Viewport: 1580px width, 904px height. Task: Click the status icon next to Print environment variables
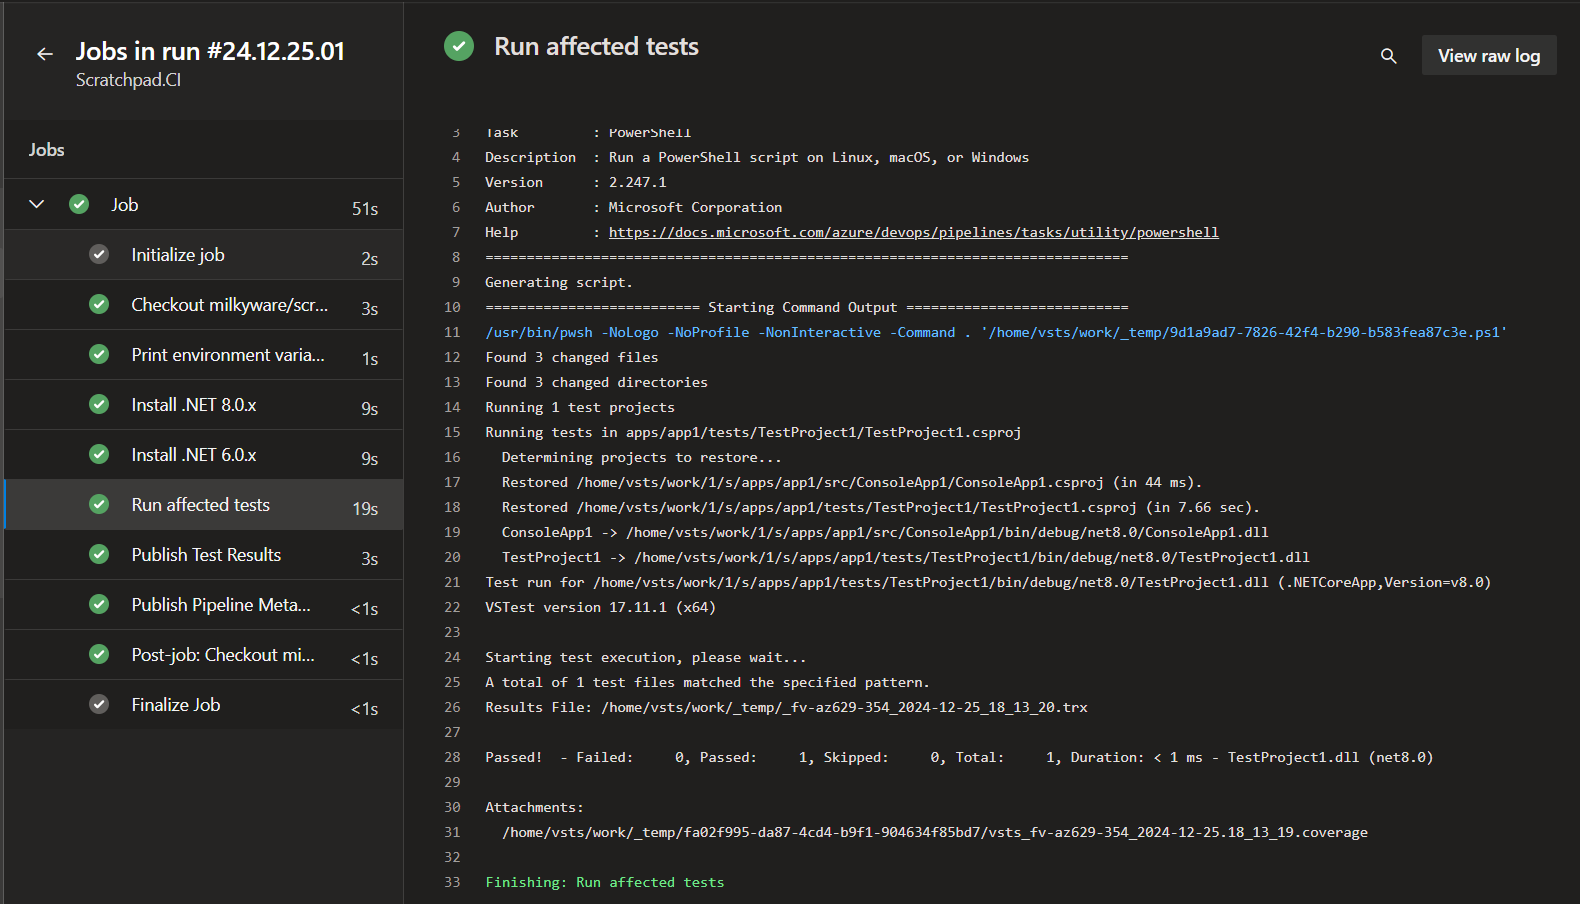(x=99, y=354)
